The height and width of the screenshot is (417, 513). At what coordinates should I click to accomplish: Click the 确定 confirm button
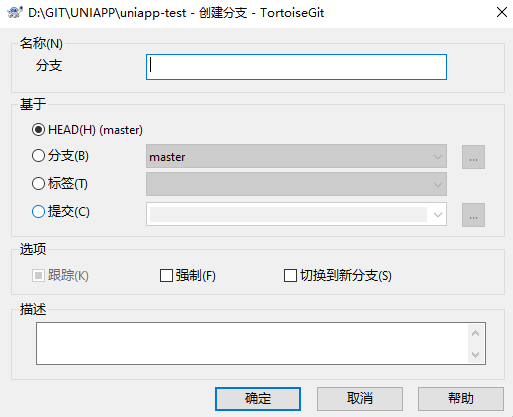click(x=258, y=399)
